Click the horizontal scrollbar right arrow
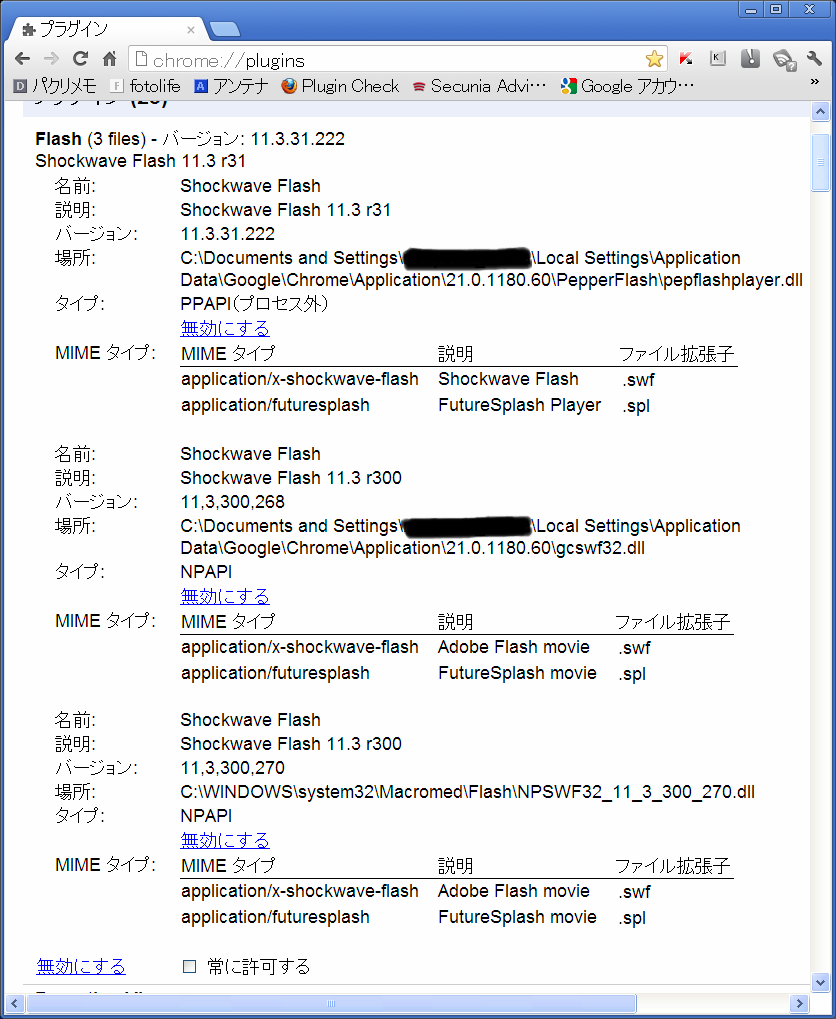This screenshot has height=1019, width=836. click(x=800, y=1003)
